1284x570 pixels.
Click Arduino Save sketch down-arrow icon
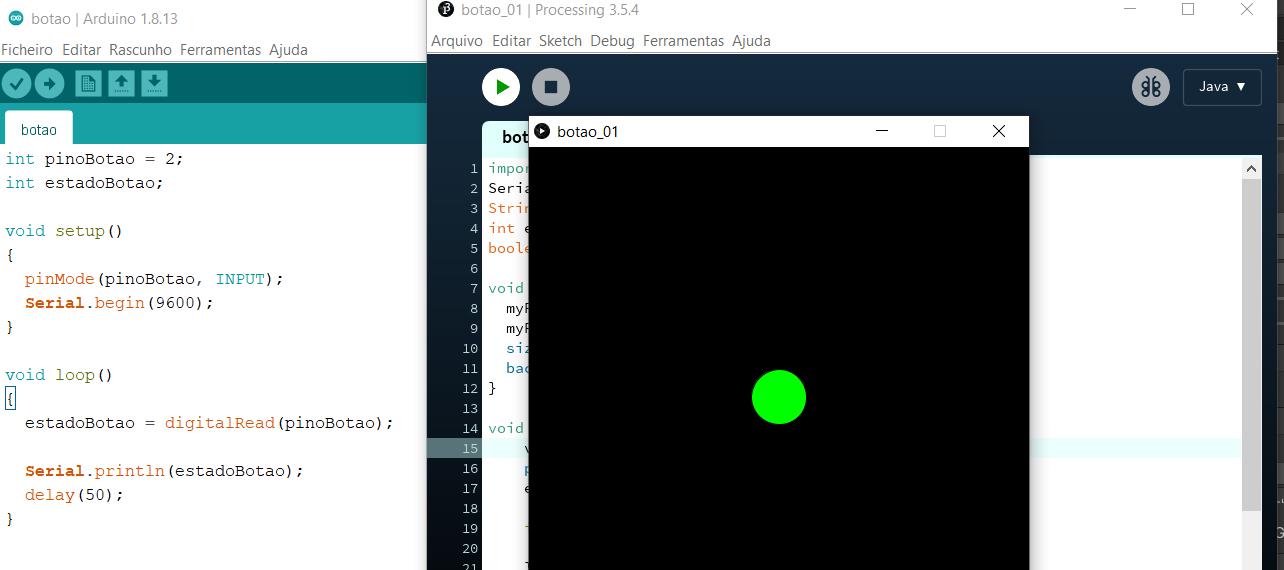(x=154, y=84)
